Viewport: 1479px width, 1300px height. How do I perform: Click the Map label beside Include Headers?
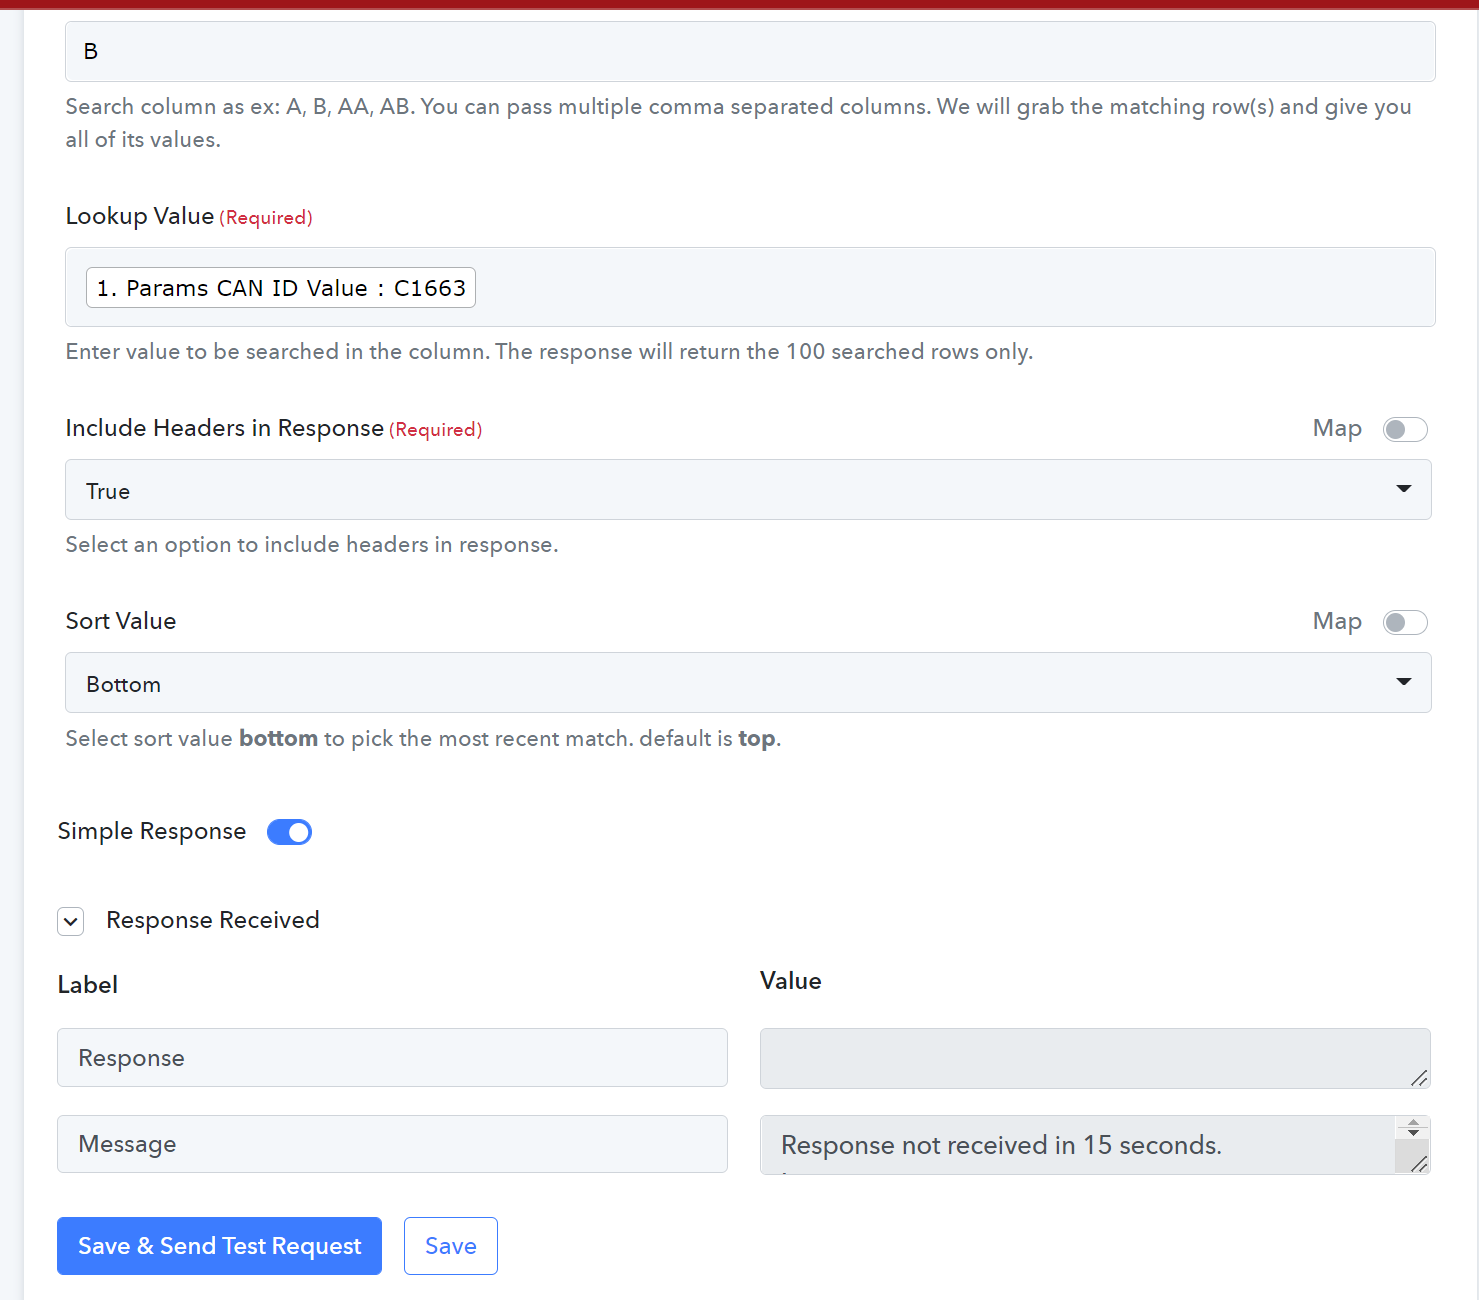click(x=1337, y=428)
